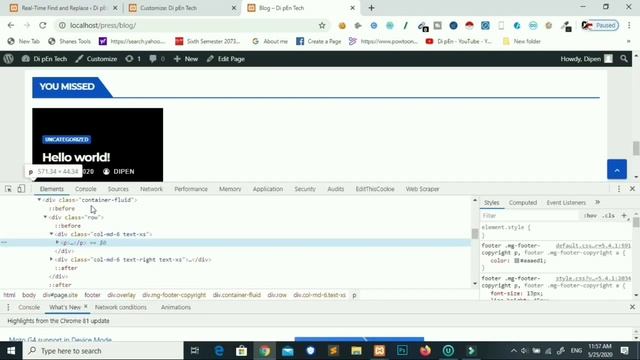Click the blue back-to-top arrow button
The width and height of the screenshot is (640, 360).
[x=617, y=169]
